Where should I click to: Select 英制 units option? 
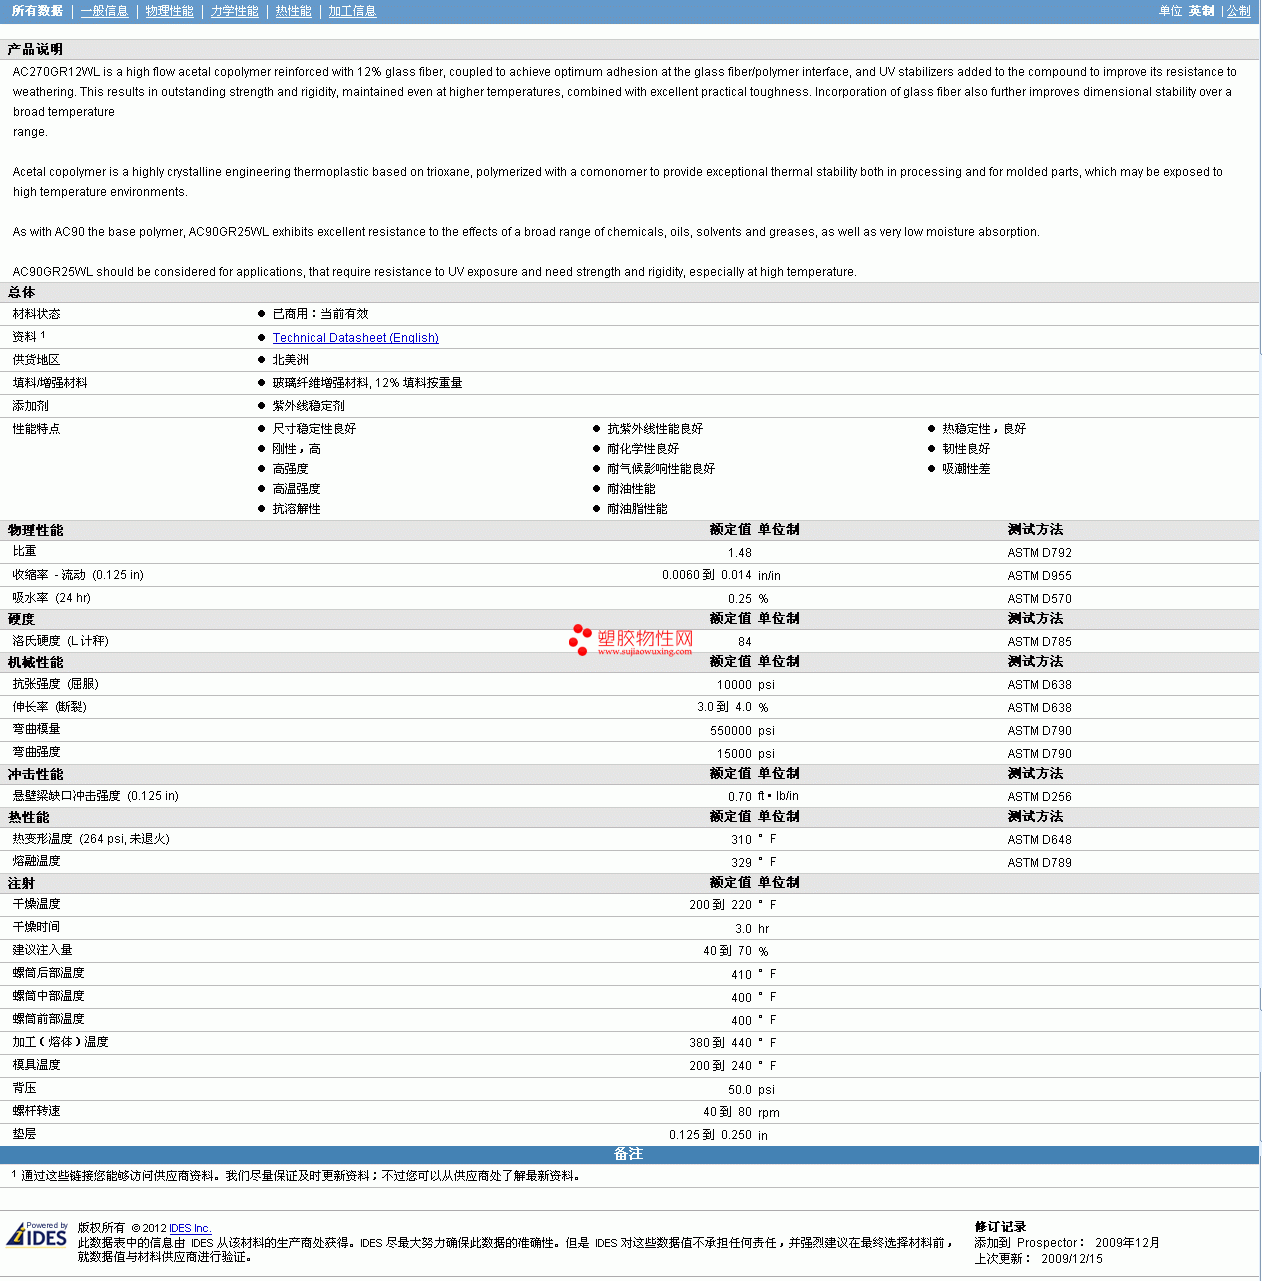[1202, 11]
